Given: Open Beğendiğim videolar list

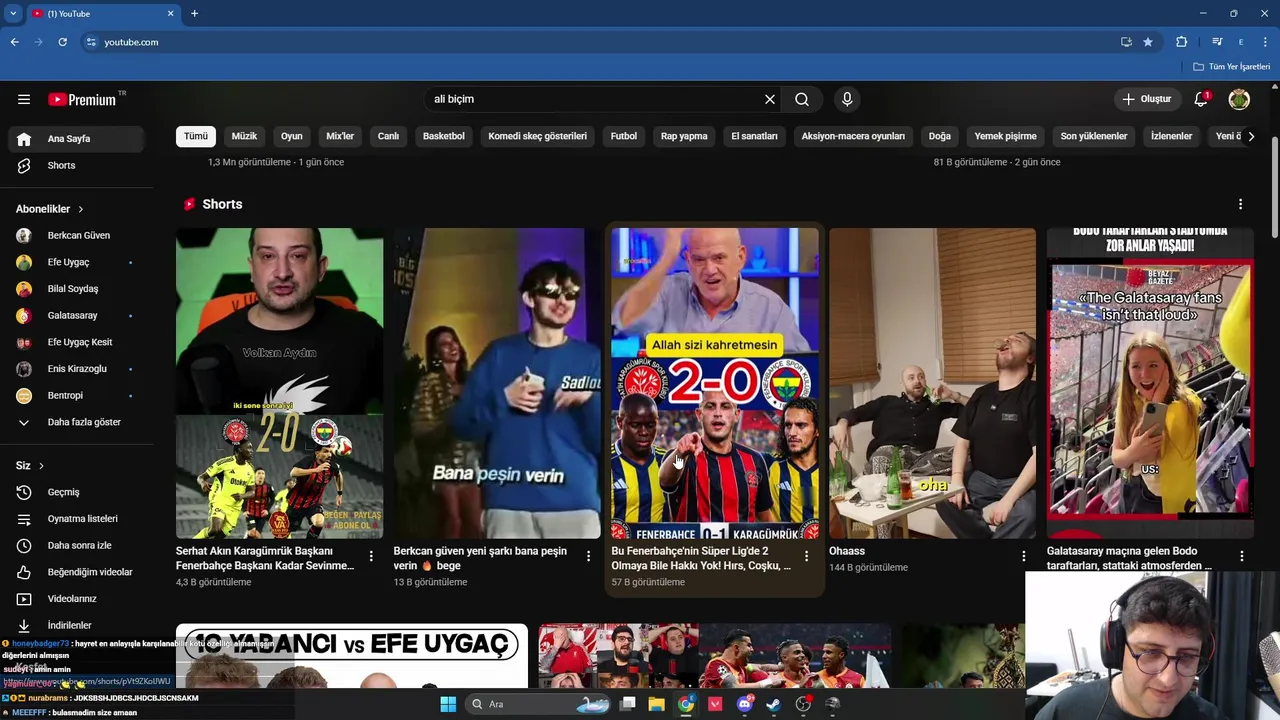Looking at the screenshot, I should (78, 572).
